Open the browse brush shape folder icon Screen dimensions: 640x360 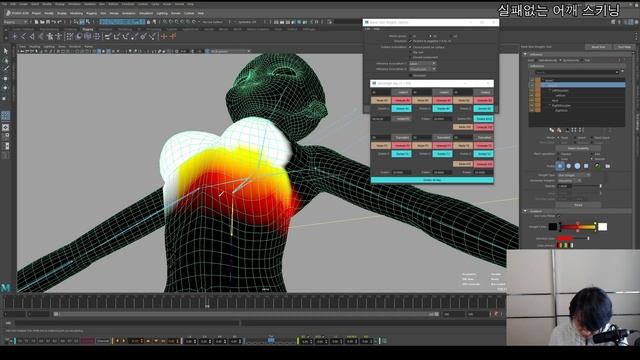point(607,166)
